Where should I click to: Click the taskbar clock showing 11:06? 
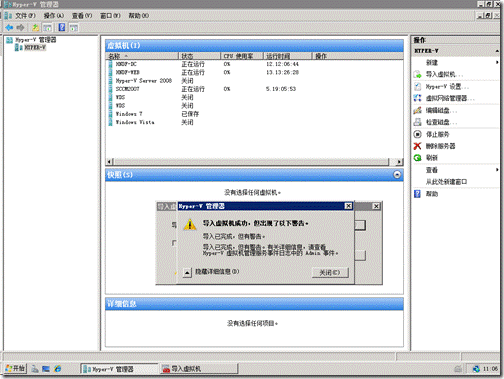coord(490,369)
